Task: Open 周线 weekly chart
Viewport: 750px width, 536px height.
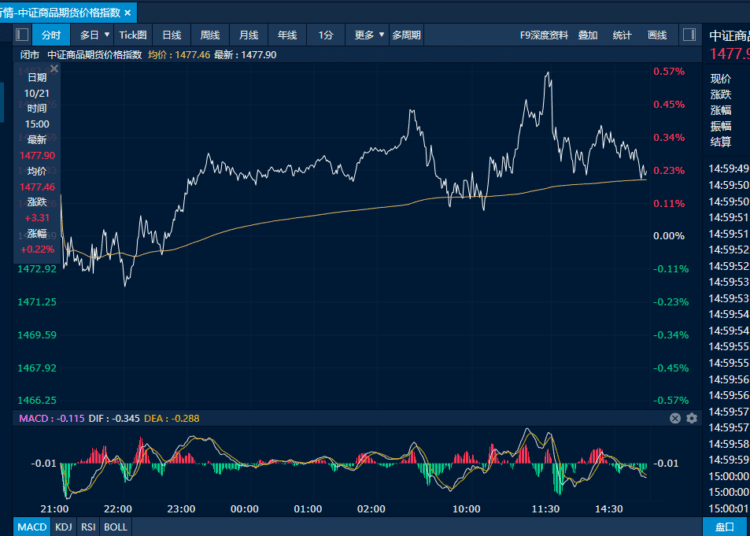Action: 210,35
